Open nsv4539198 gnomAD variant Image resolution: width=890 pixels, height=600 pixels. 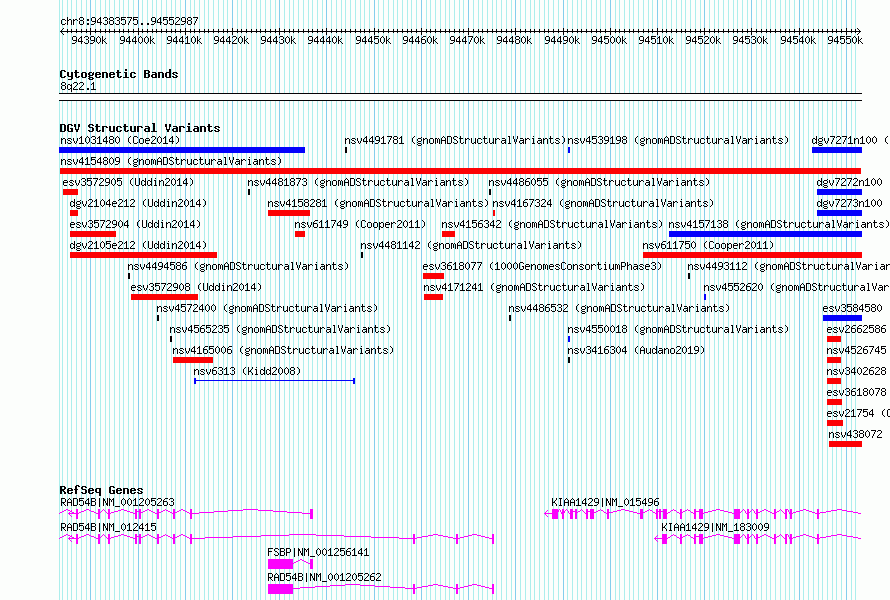[x=678, y=140]
